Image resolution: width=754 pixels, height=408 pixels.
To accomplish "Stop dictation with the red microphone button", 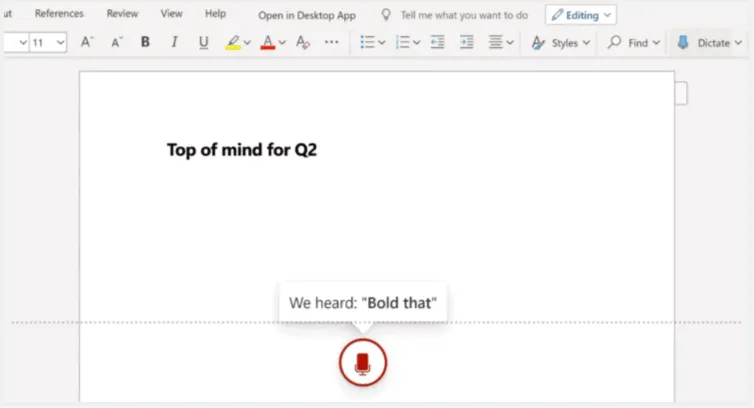I will (362, 362).
